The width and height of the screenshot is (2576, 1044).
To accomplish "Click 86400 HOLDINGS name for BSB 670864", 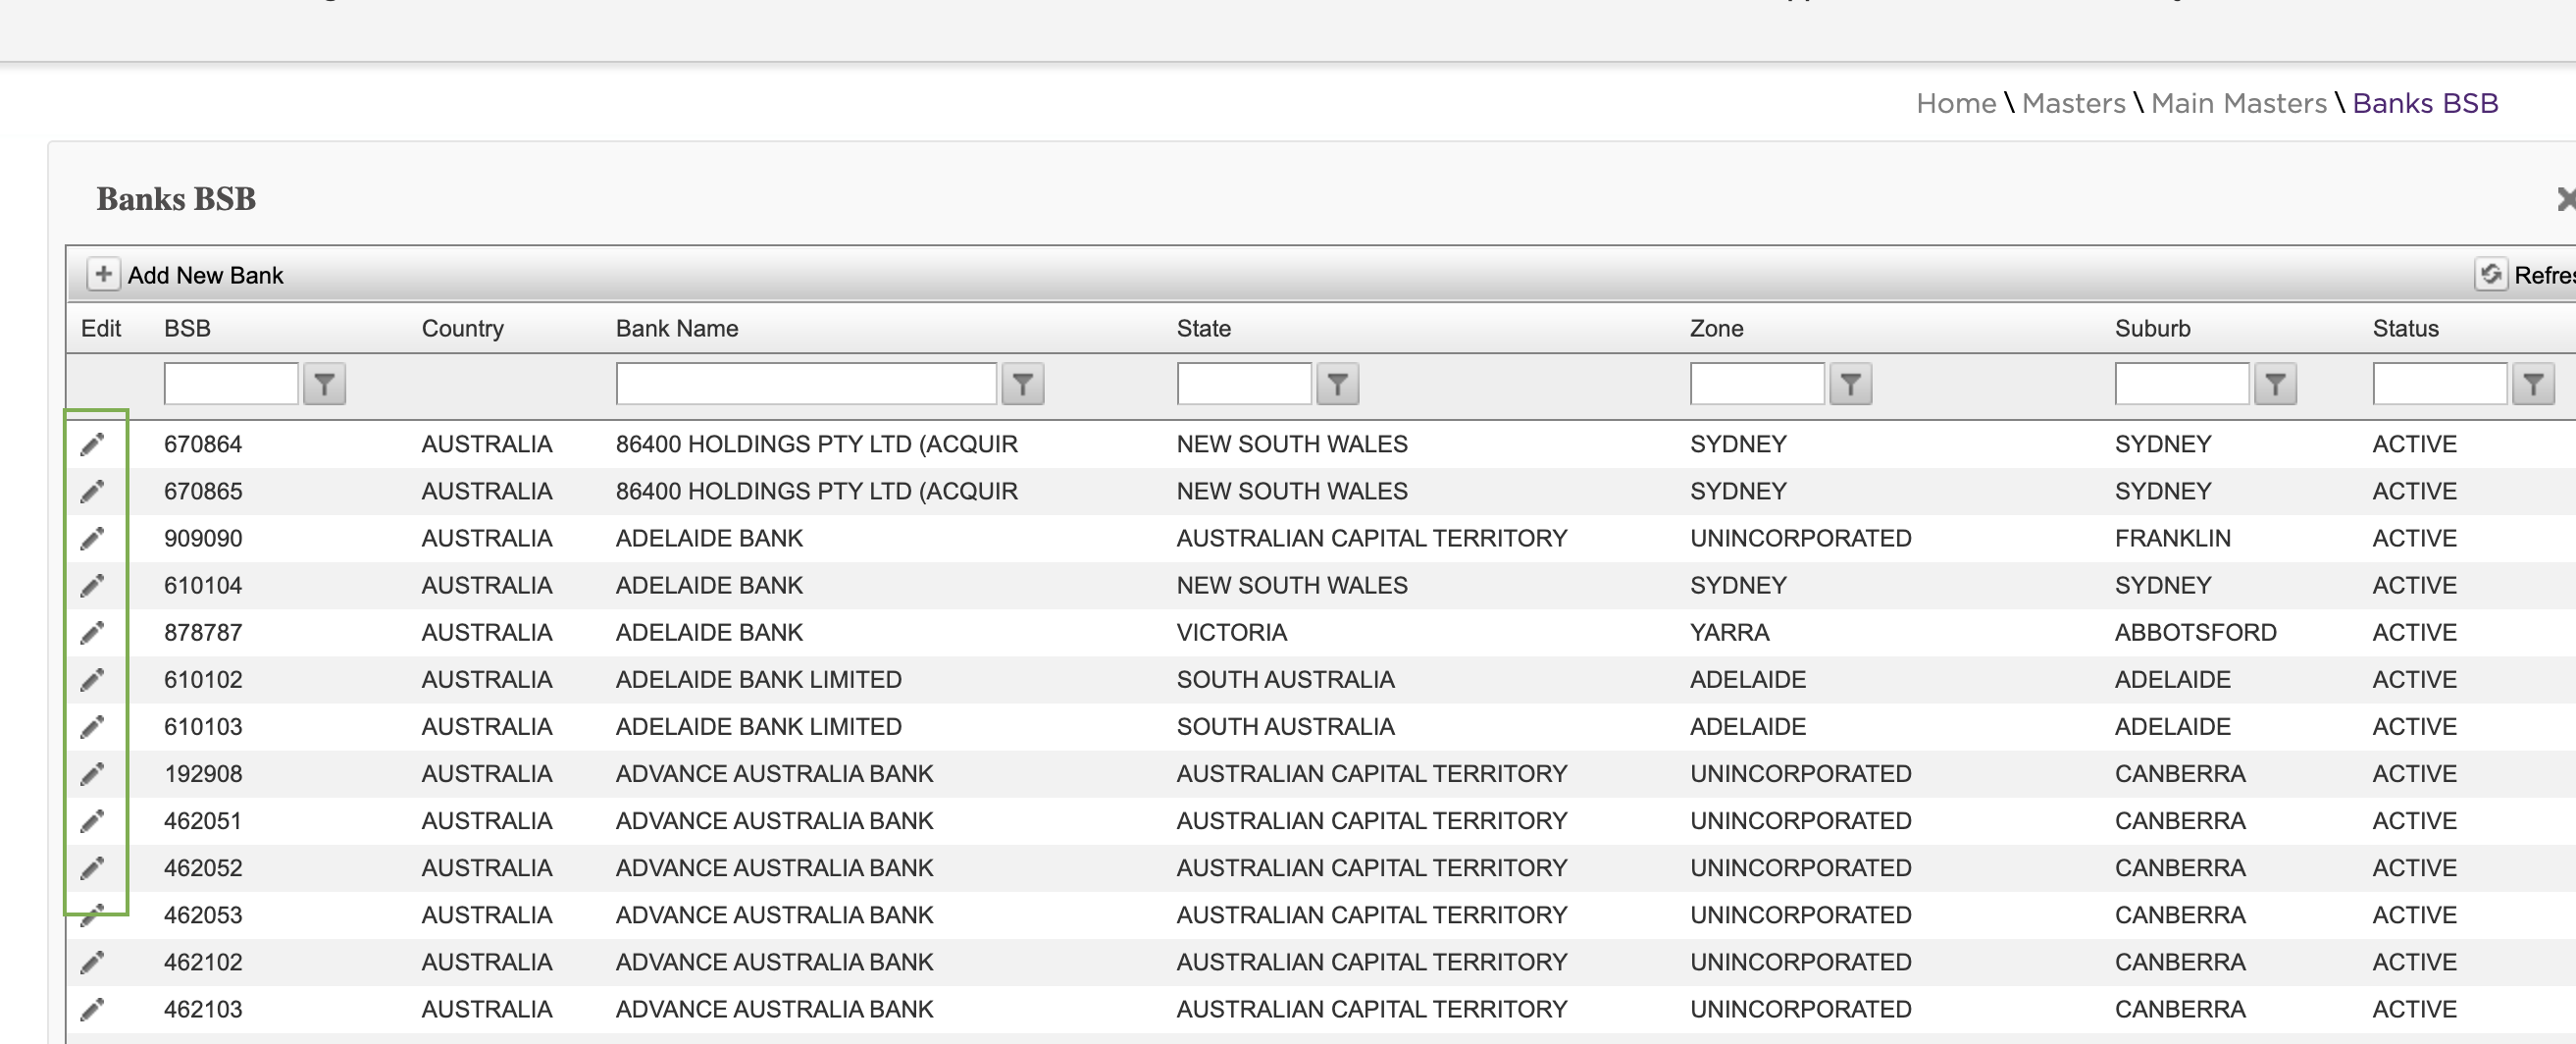I will [x=816, y=444].
